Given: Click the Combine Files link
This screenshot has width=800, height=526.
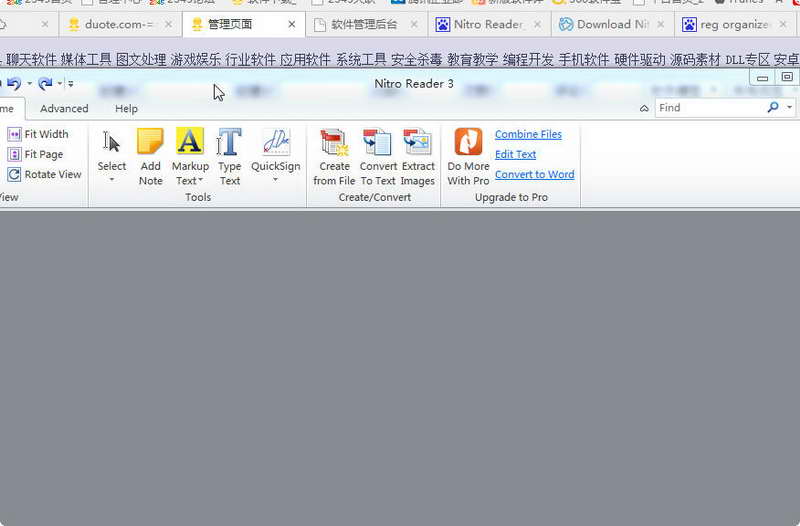Looking at the screenshot, I should (x=528, y=134).
